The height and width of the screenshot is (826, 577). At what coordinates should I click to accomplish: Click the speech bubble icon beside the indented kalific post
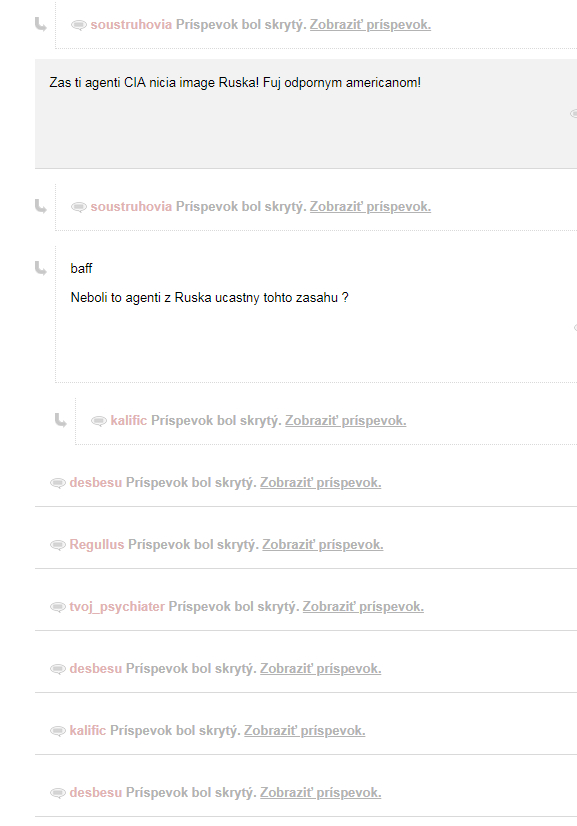[x=99, y=421]
